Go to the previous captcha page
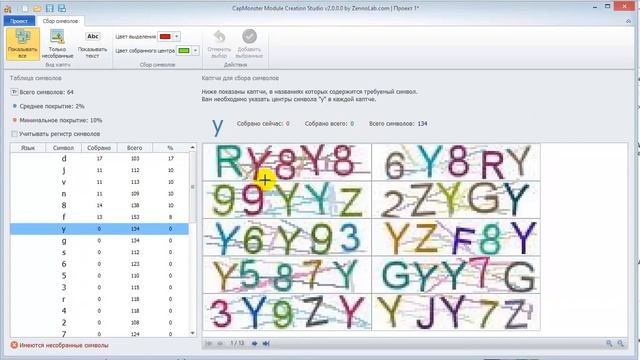This screenshot has height=360, width=640. click(x=220, y=344)
